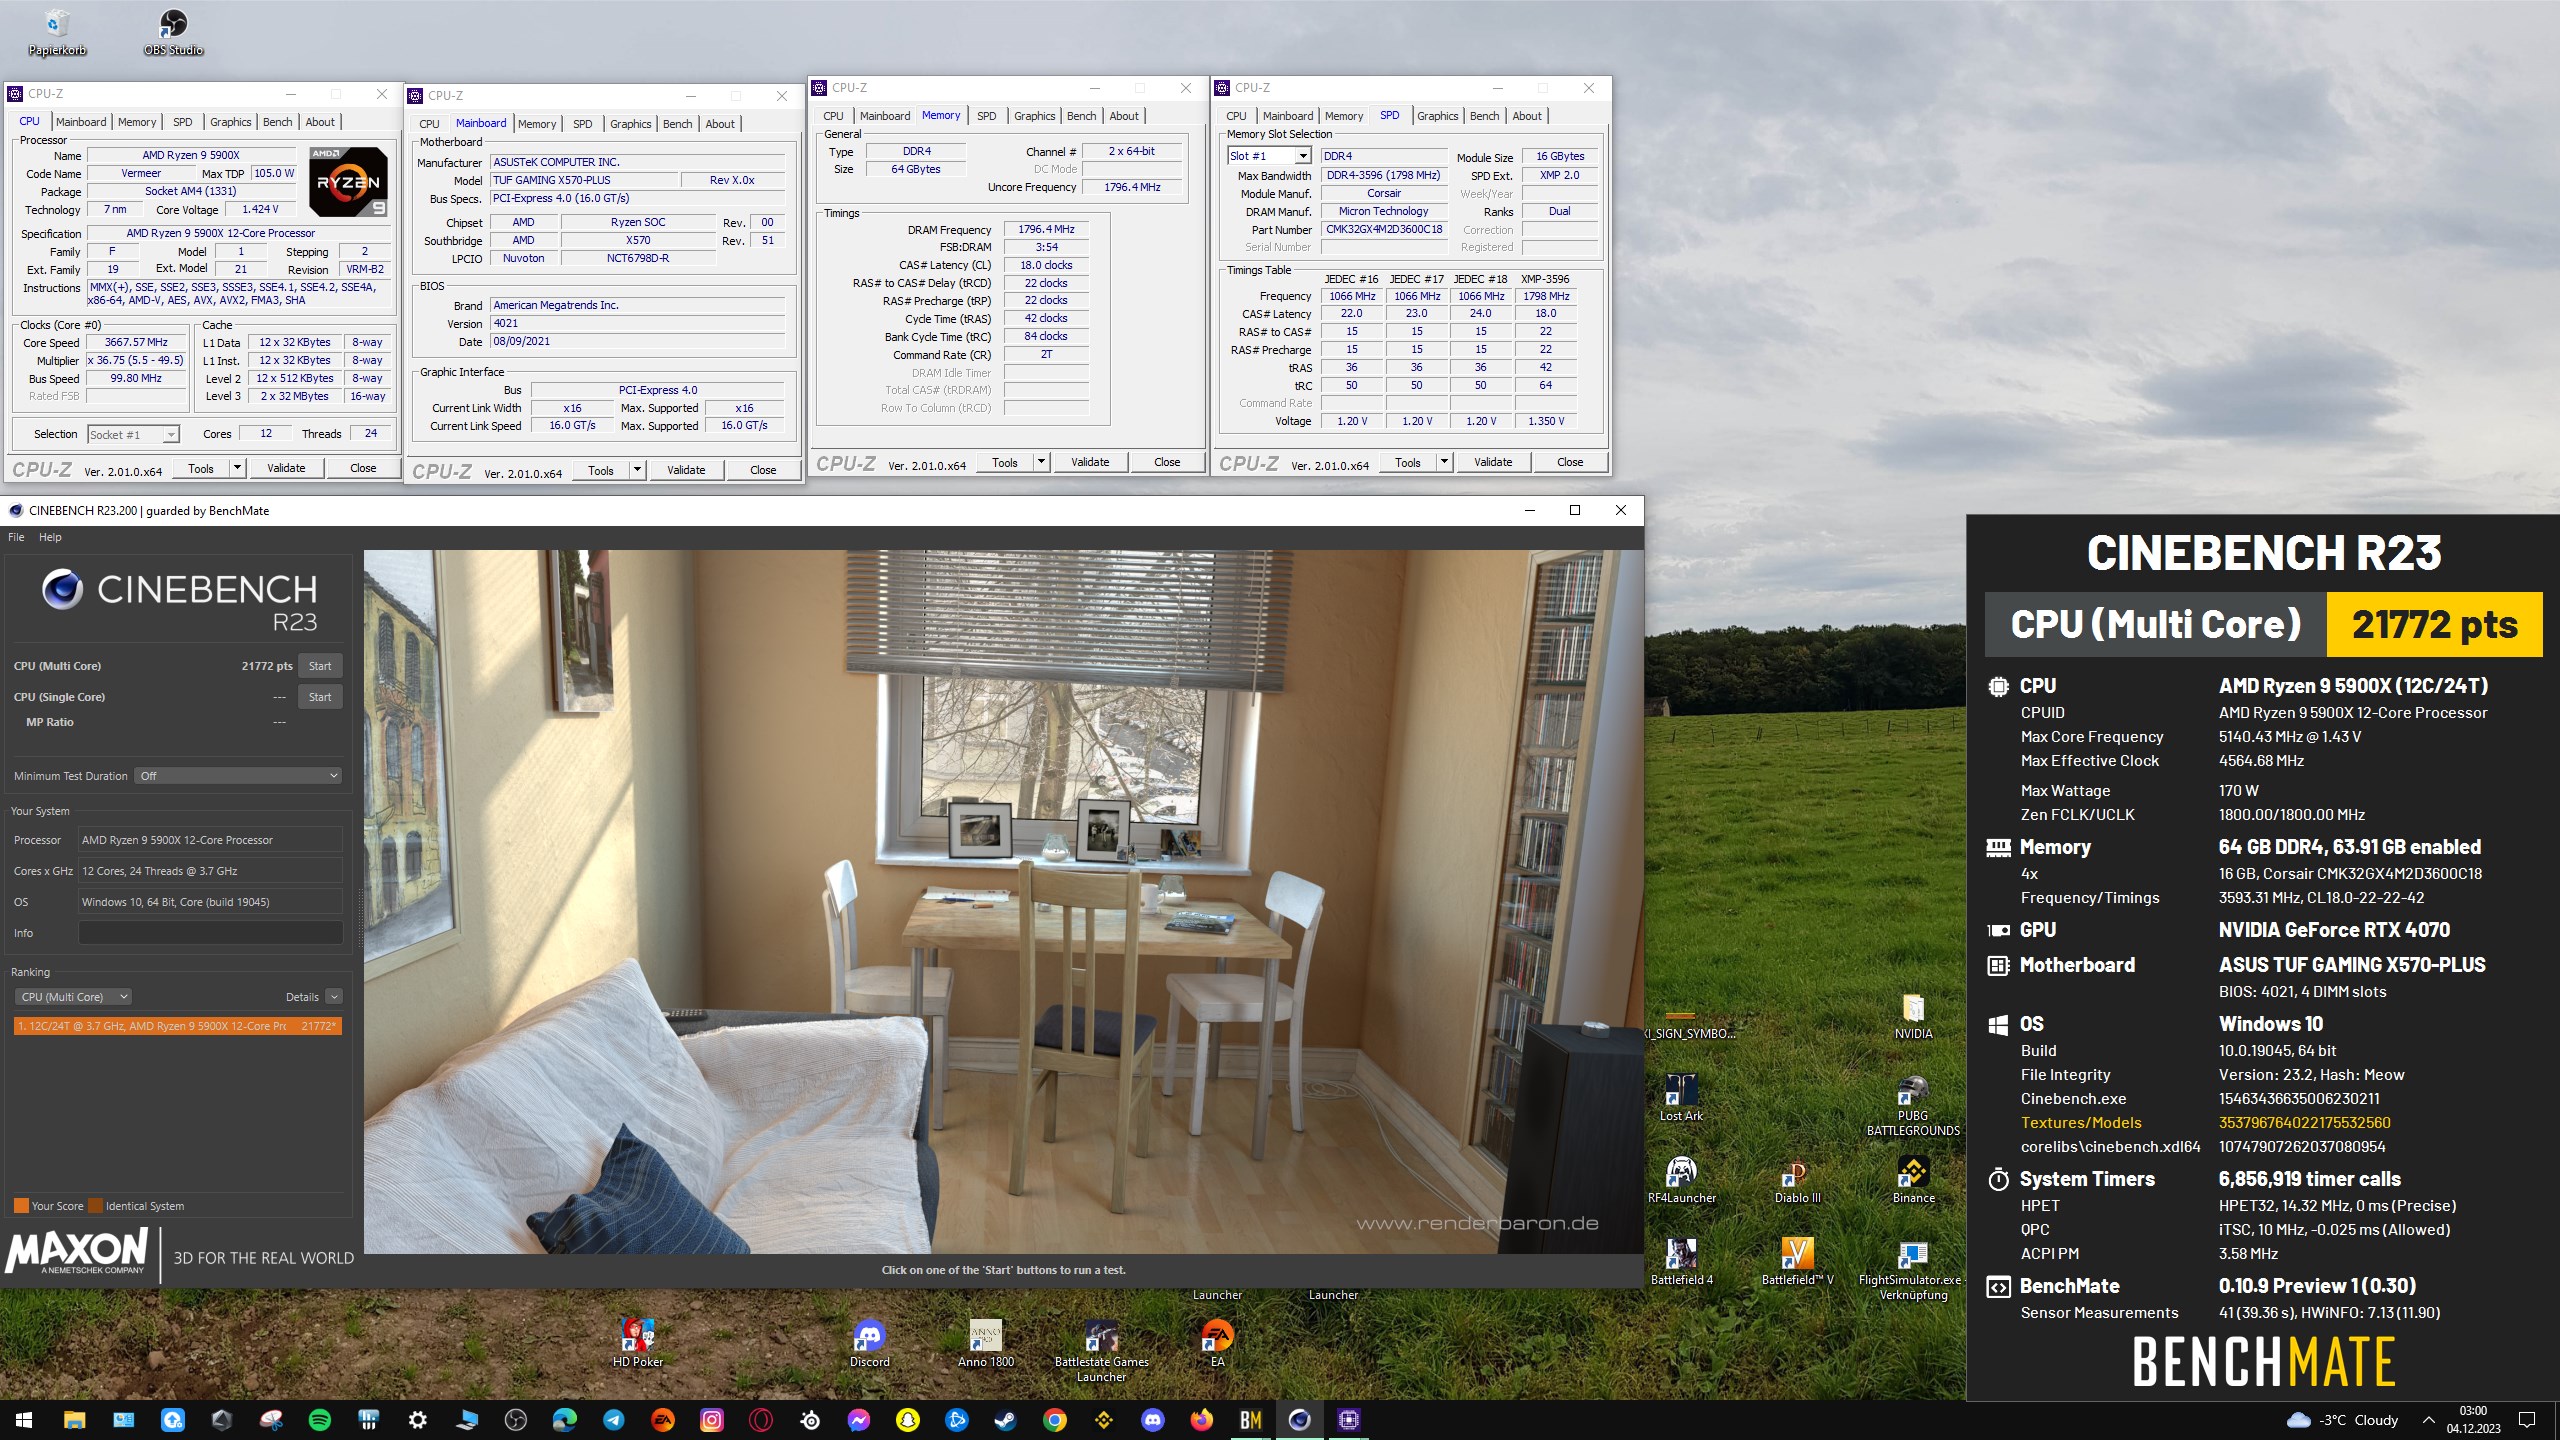Open the Lost Ark desktop shortcut
The width and height of the screenshot is (2560, 1440).
[1681, 1097]
